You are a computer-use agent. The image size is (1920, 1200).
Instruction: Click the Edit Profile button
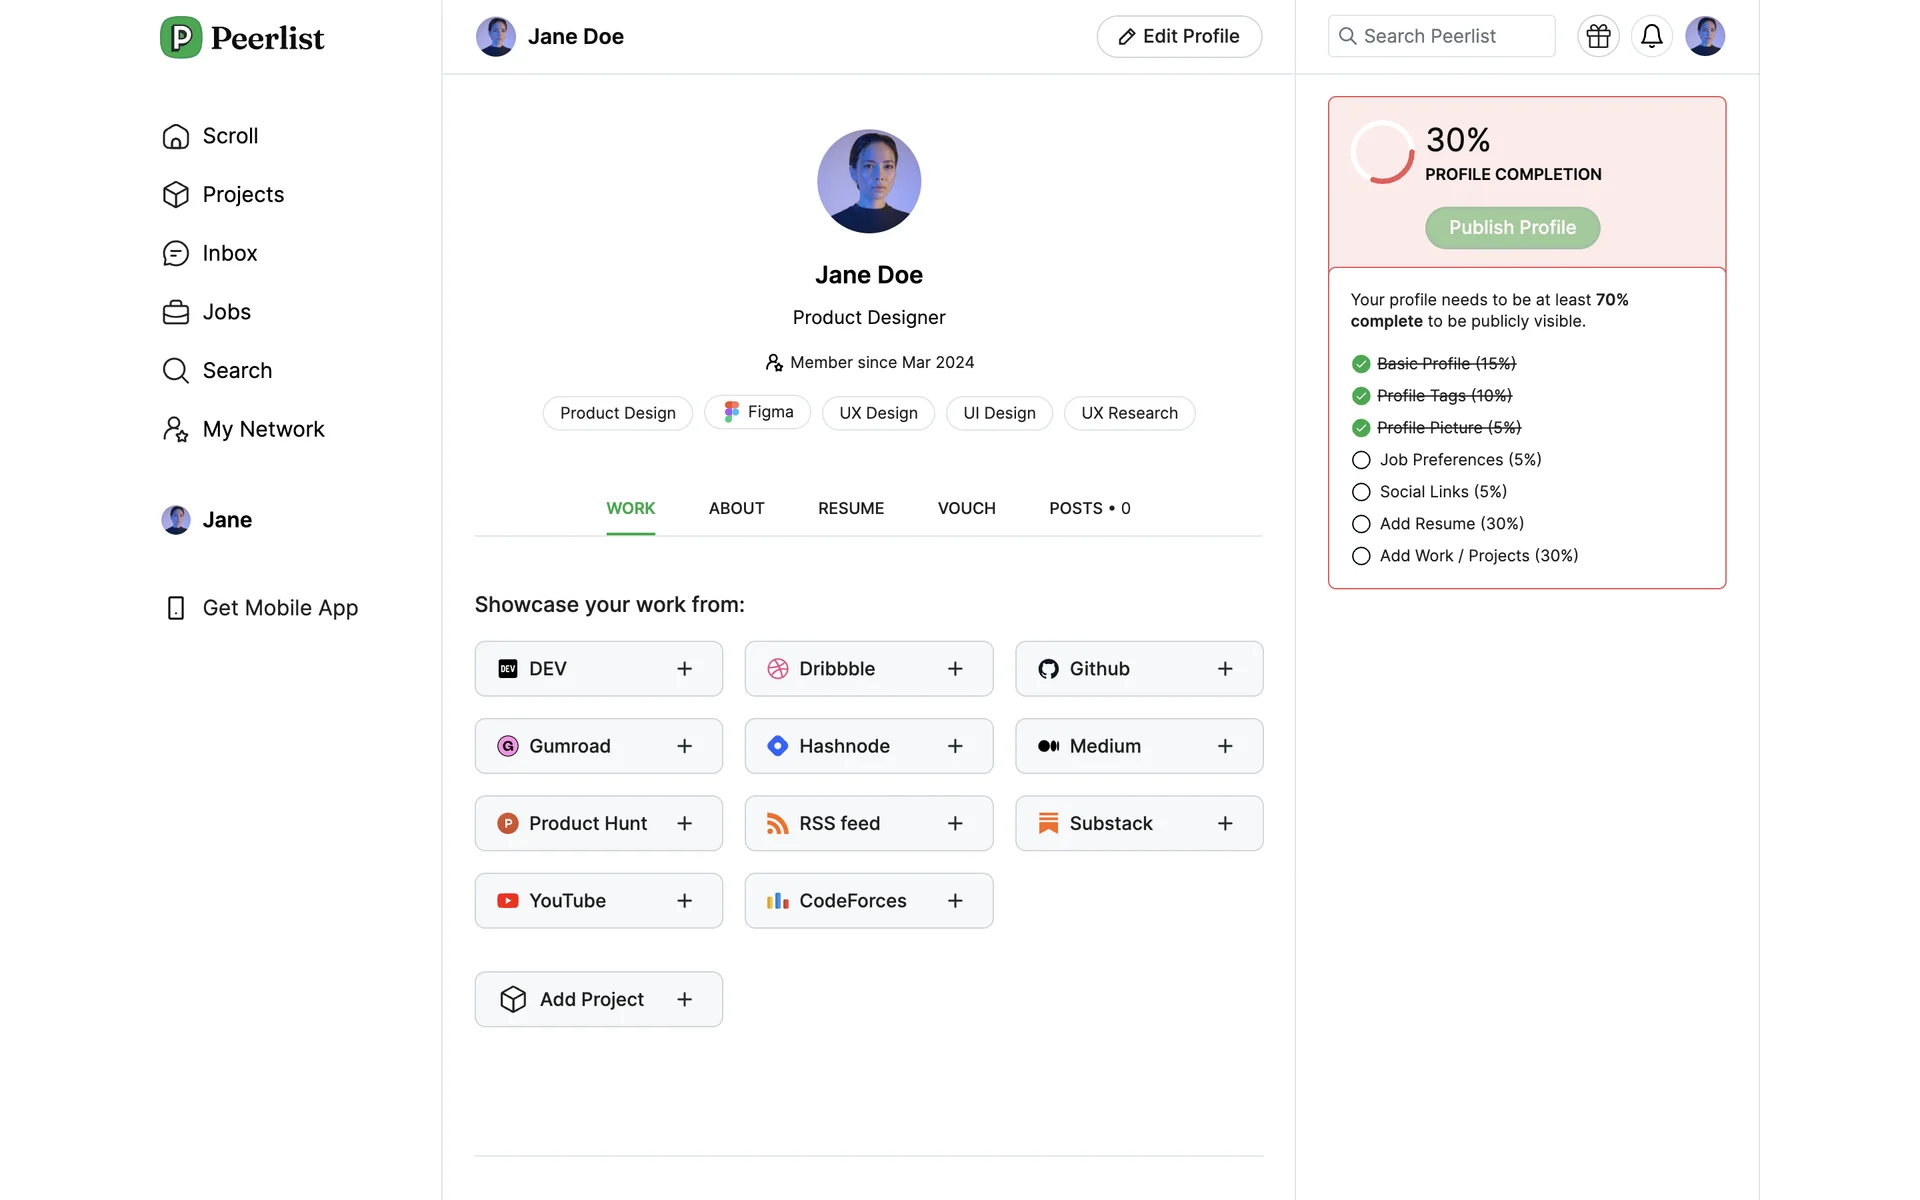1178,37
